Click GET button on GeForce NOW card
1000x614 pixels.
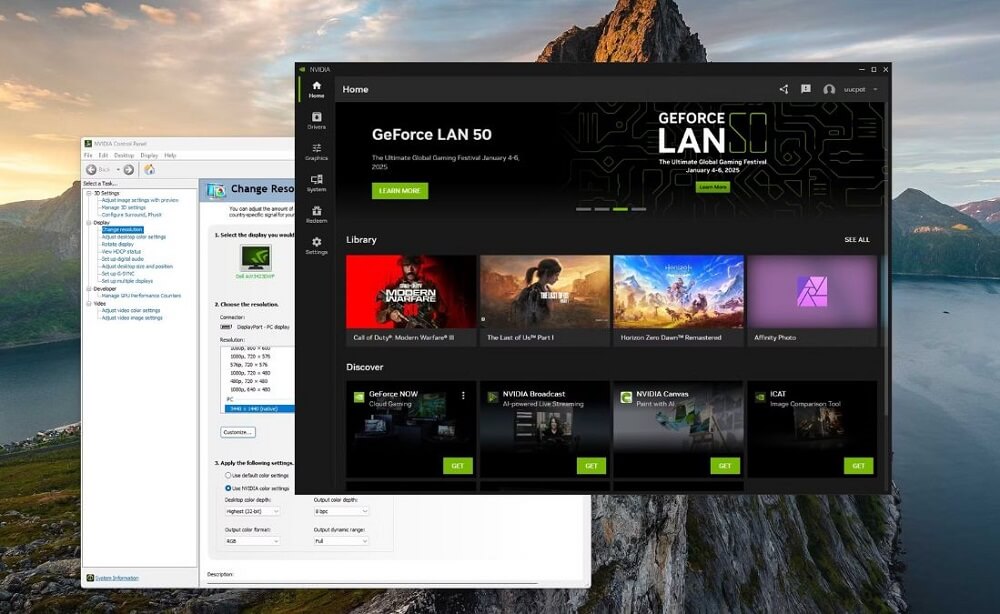coord(458,466)
